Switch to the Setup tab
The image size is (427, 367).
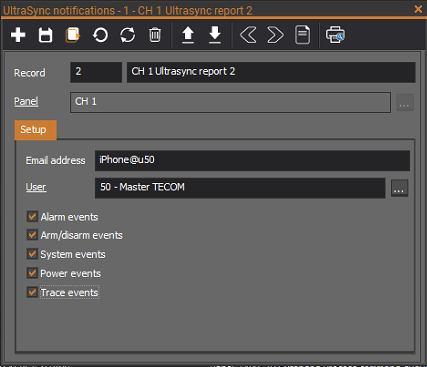tap(35, 130)
